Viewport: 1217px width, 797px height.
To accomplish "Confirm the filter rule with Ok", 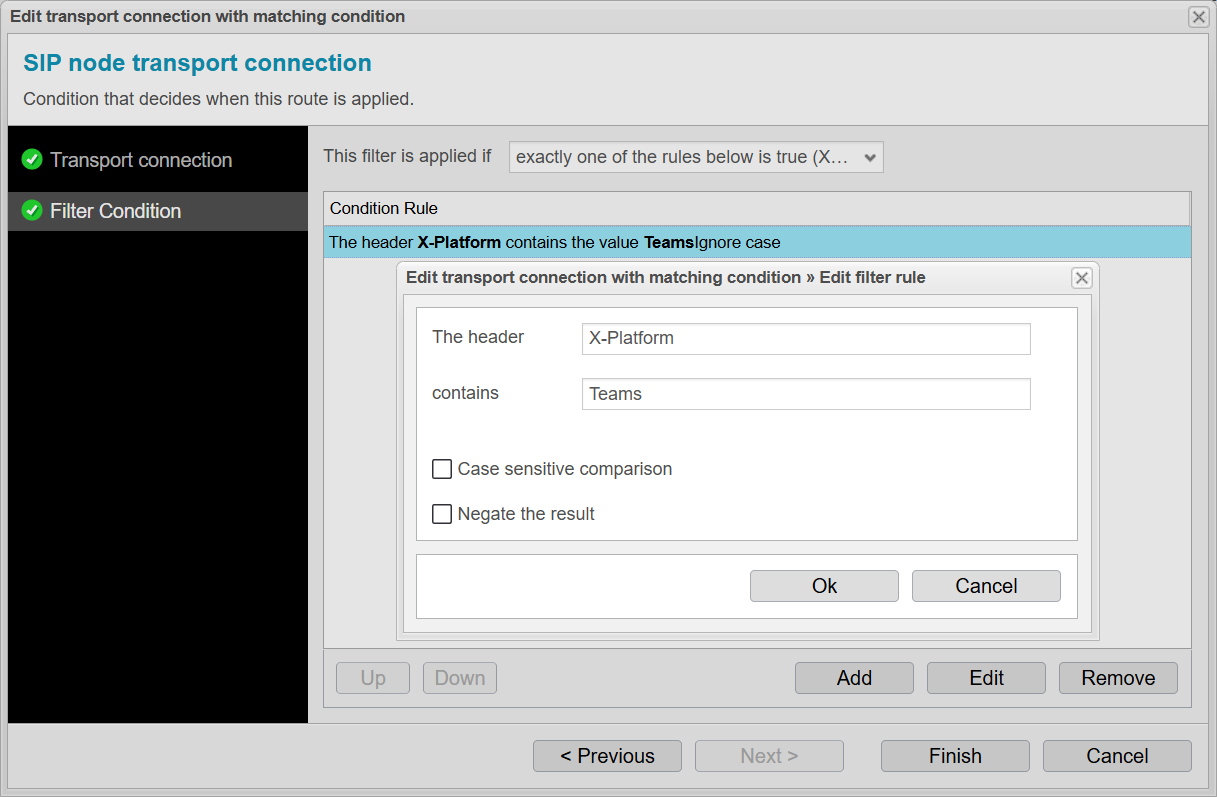I will point(824,586).
